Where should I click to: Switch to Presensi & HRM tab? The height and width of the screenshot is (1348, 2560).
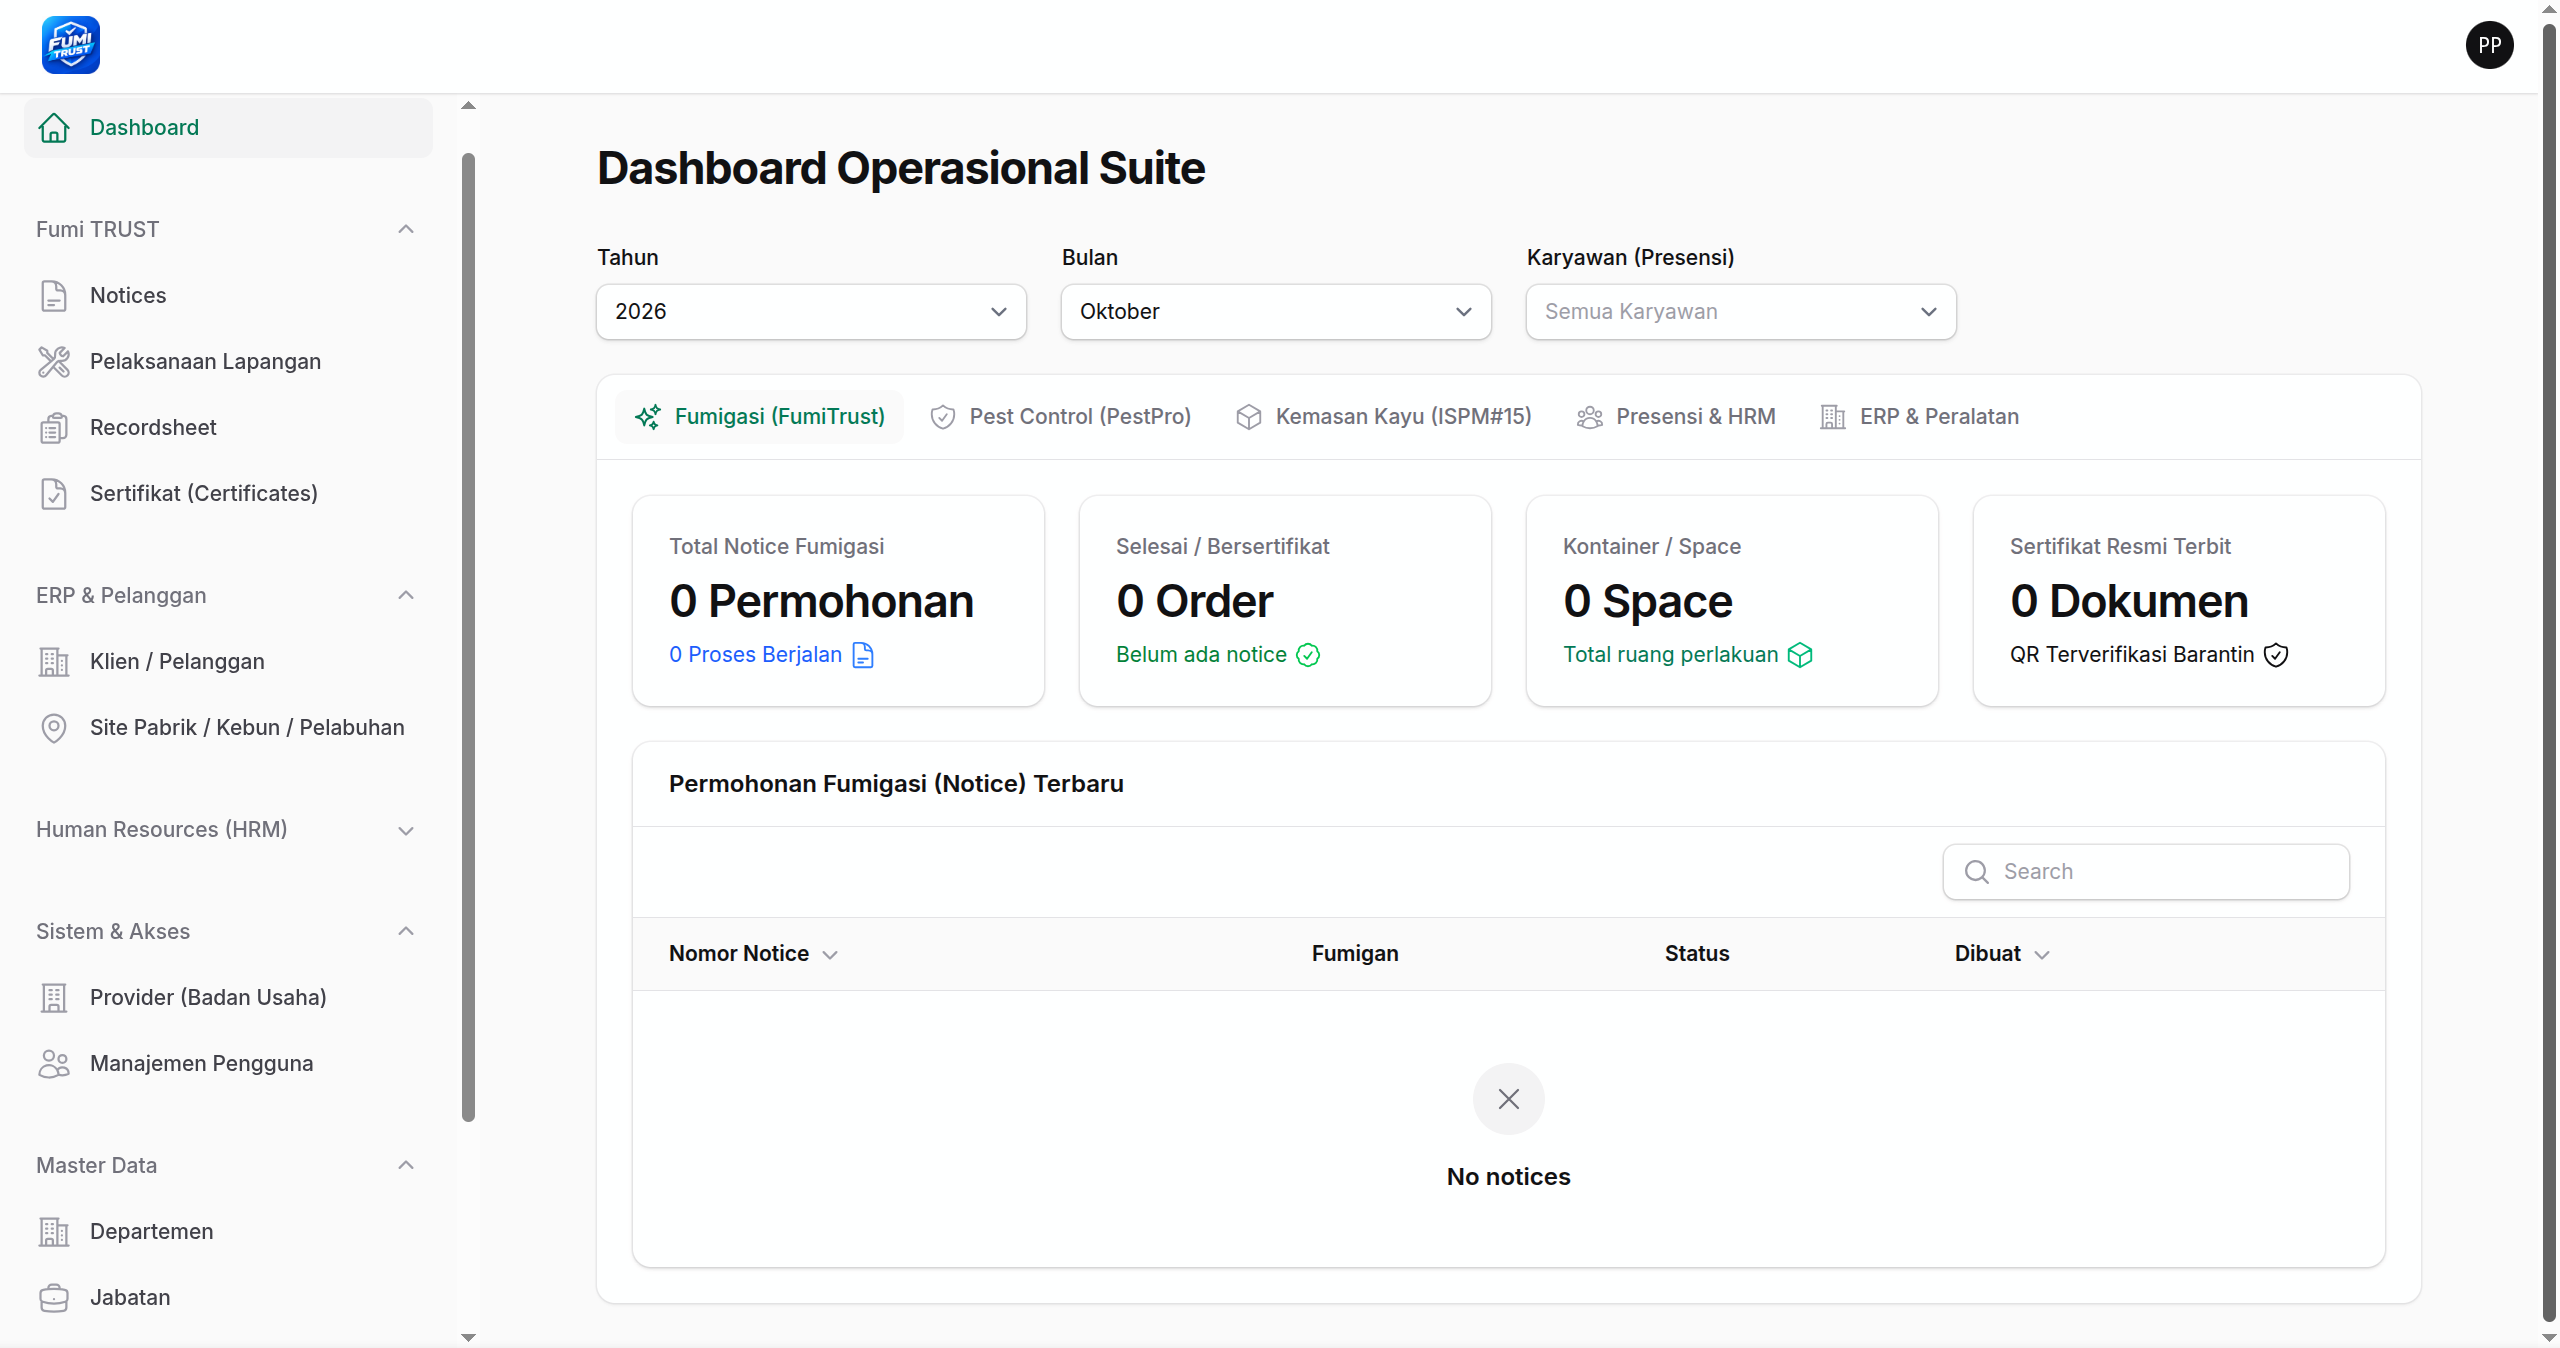pos(1676,417)
